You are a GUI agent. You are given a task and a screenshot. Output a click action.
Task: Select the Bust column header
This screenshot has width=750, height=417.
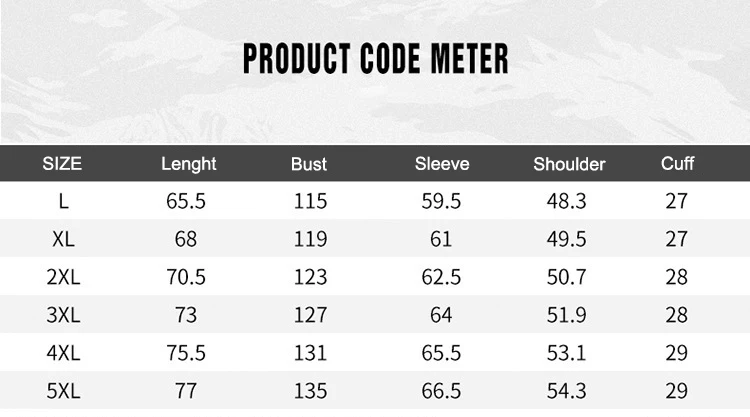(x=309, y=164)
